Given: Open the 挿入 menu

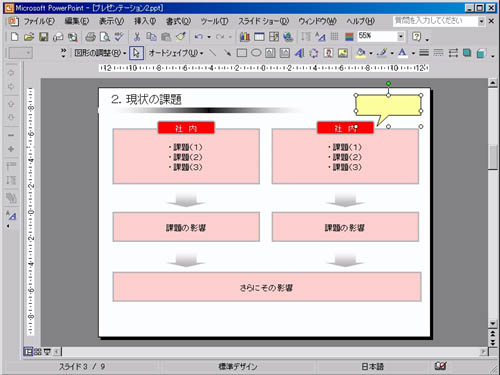Looking at the screenshot, I should [x=145, y=21].
